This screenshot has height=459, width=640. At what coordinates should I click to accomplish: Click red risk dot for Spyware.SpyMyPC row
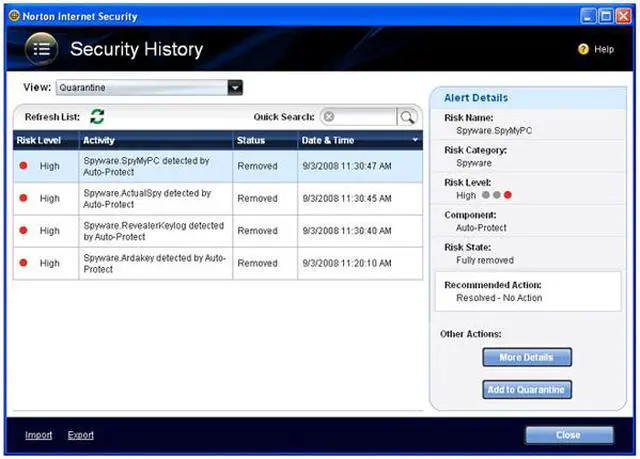pos(23,166)
